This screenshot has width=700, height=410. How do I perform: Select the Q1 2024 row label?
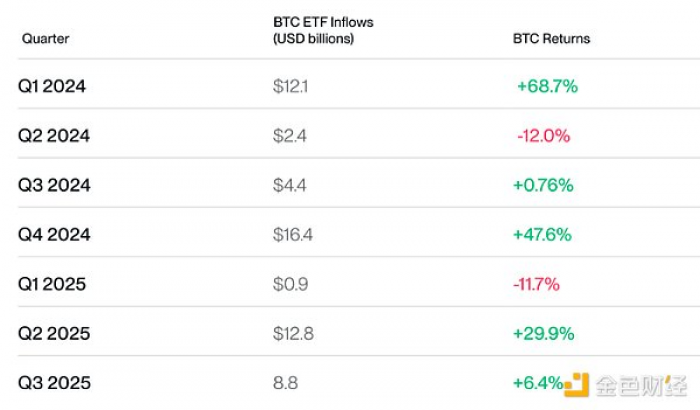tap(52, 86)
